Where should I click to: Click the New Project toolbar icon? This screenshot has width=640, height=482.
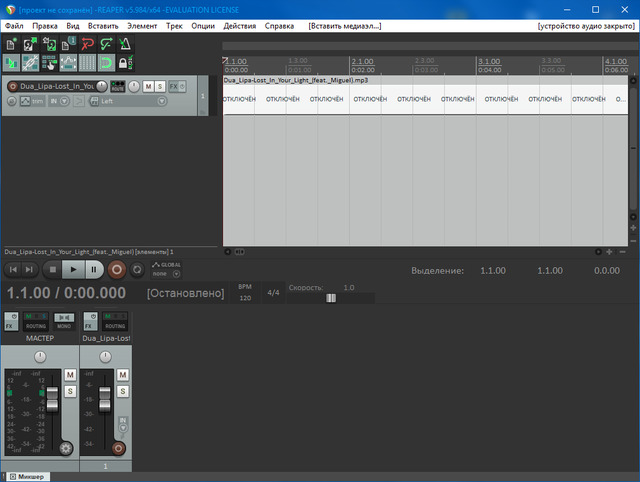point(12,44)
